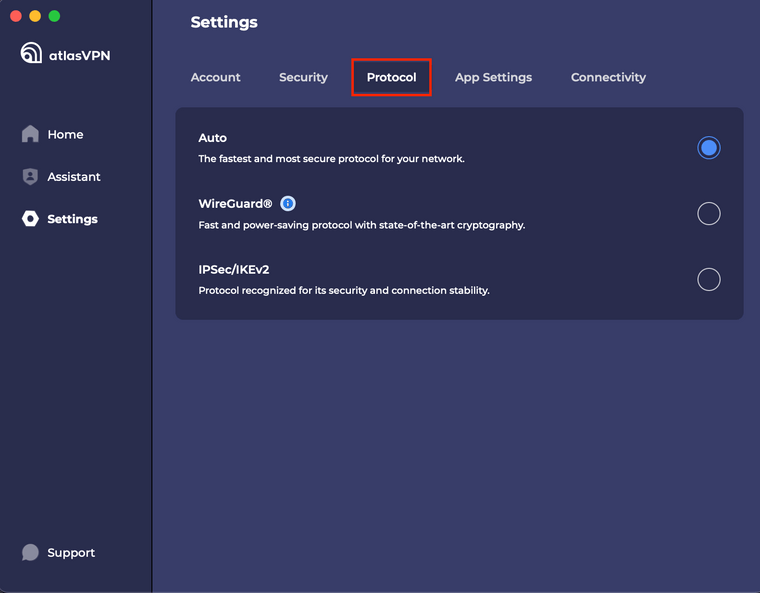Screen dimensions: 760x593
Task: Click the WireGuard protocol label
Action: [235, 204]
